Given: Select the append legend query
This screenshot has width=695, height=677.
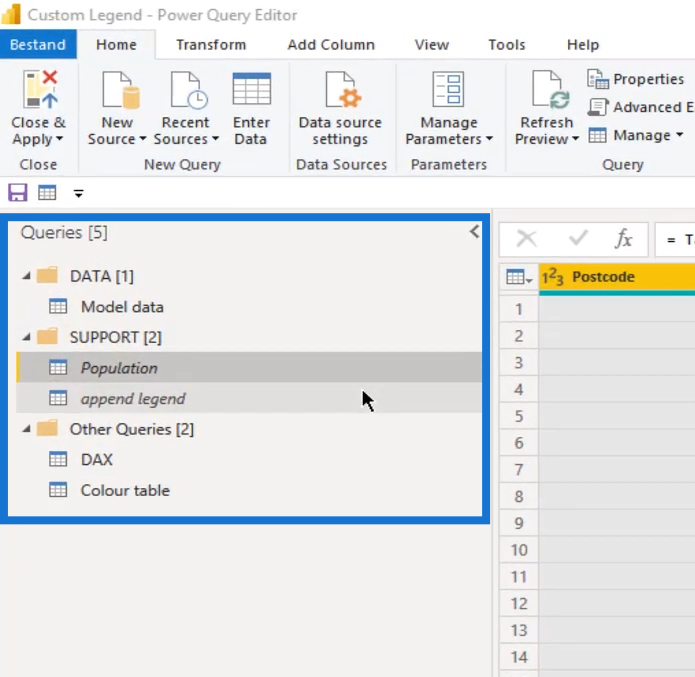Looking at the screenshot, I should coord(249,398).
